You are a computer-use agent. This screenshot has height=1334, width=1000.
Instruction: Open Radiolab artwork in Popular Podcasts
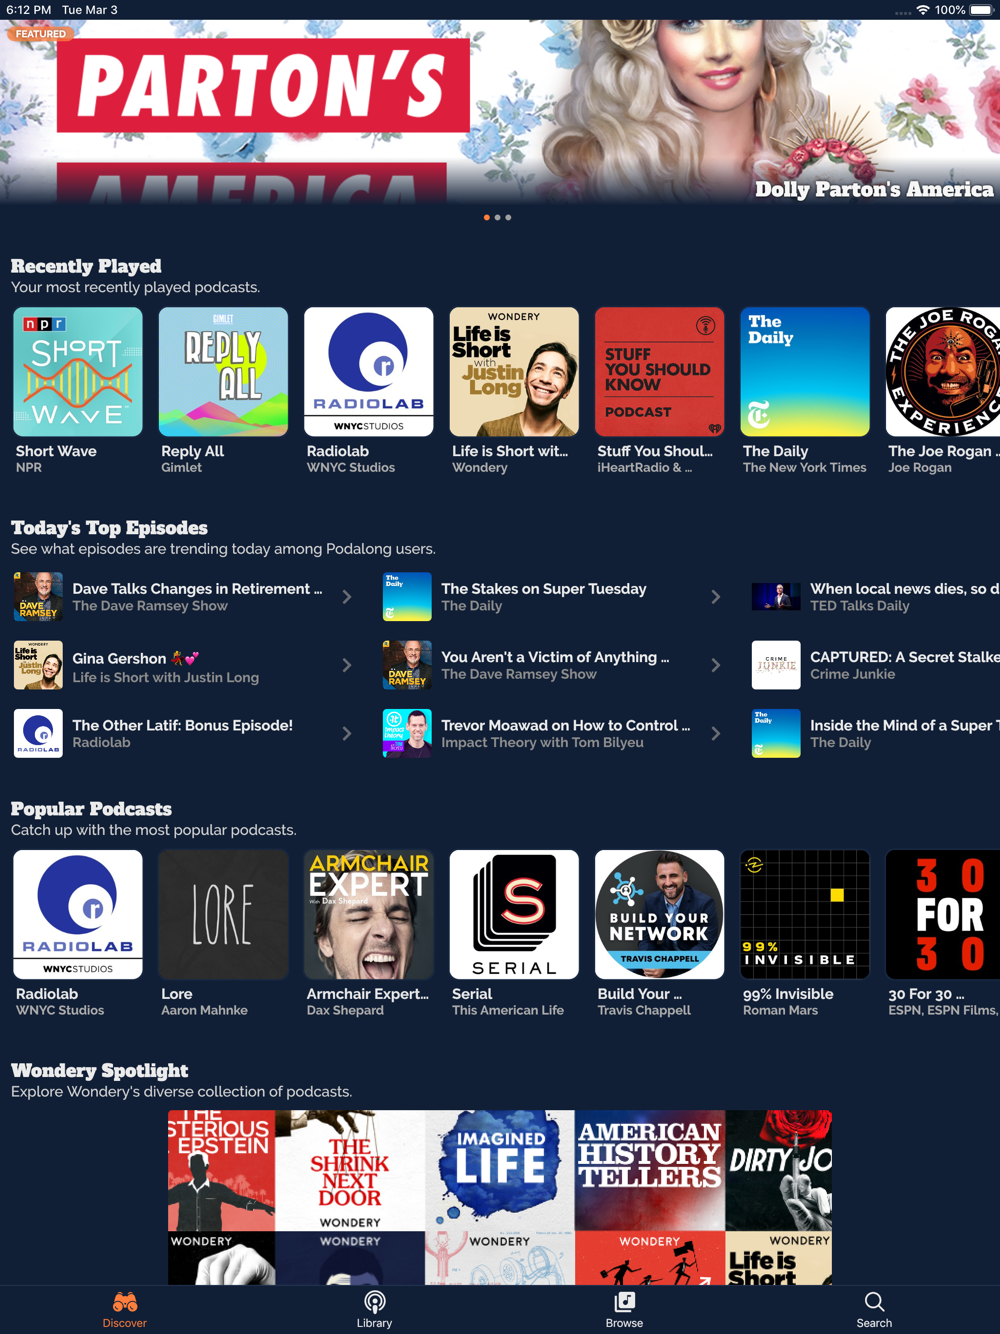click(x=78, y=915)
